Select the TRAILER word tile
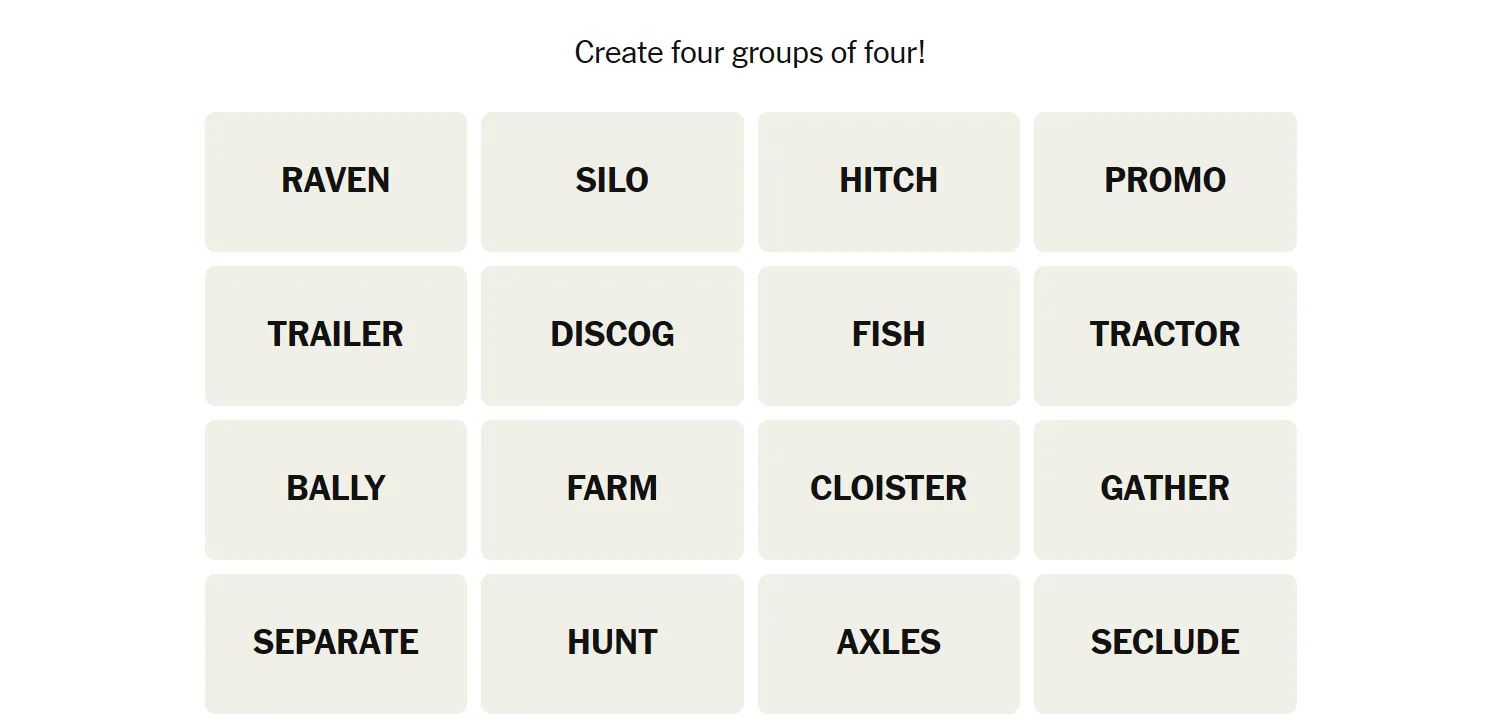 (x=336, y=335)
